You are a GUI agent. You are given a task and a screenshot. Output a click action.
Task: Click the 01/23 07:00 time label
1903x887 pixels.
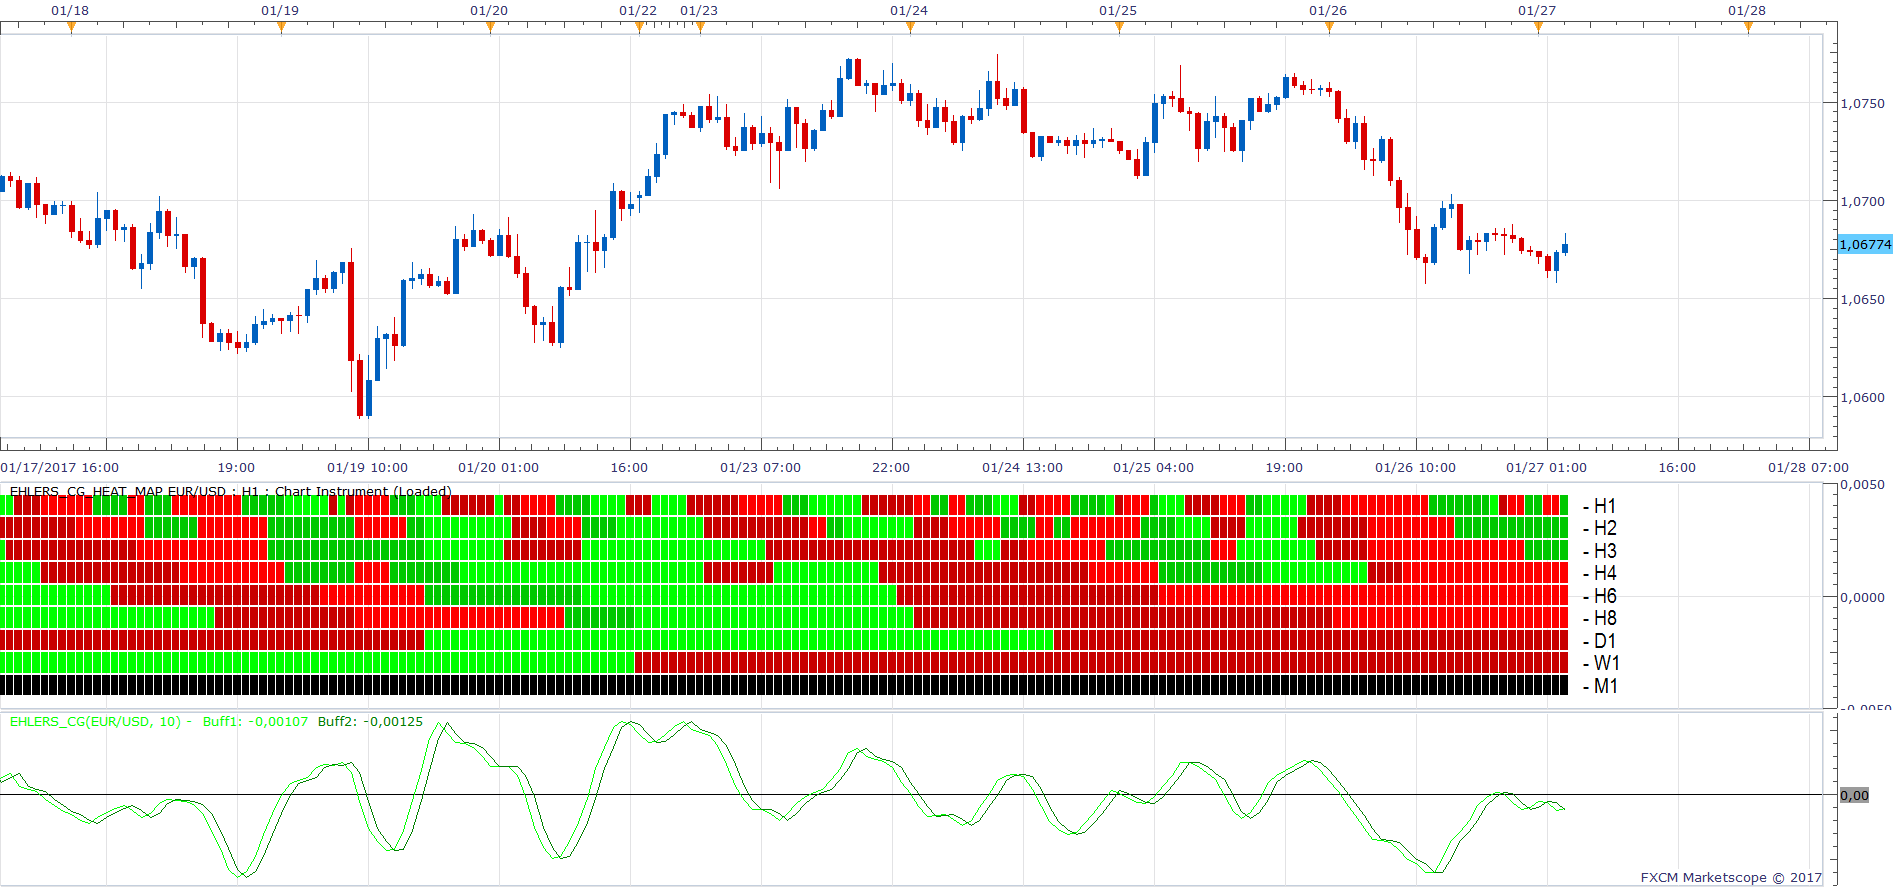[x=760, y=467]
